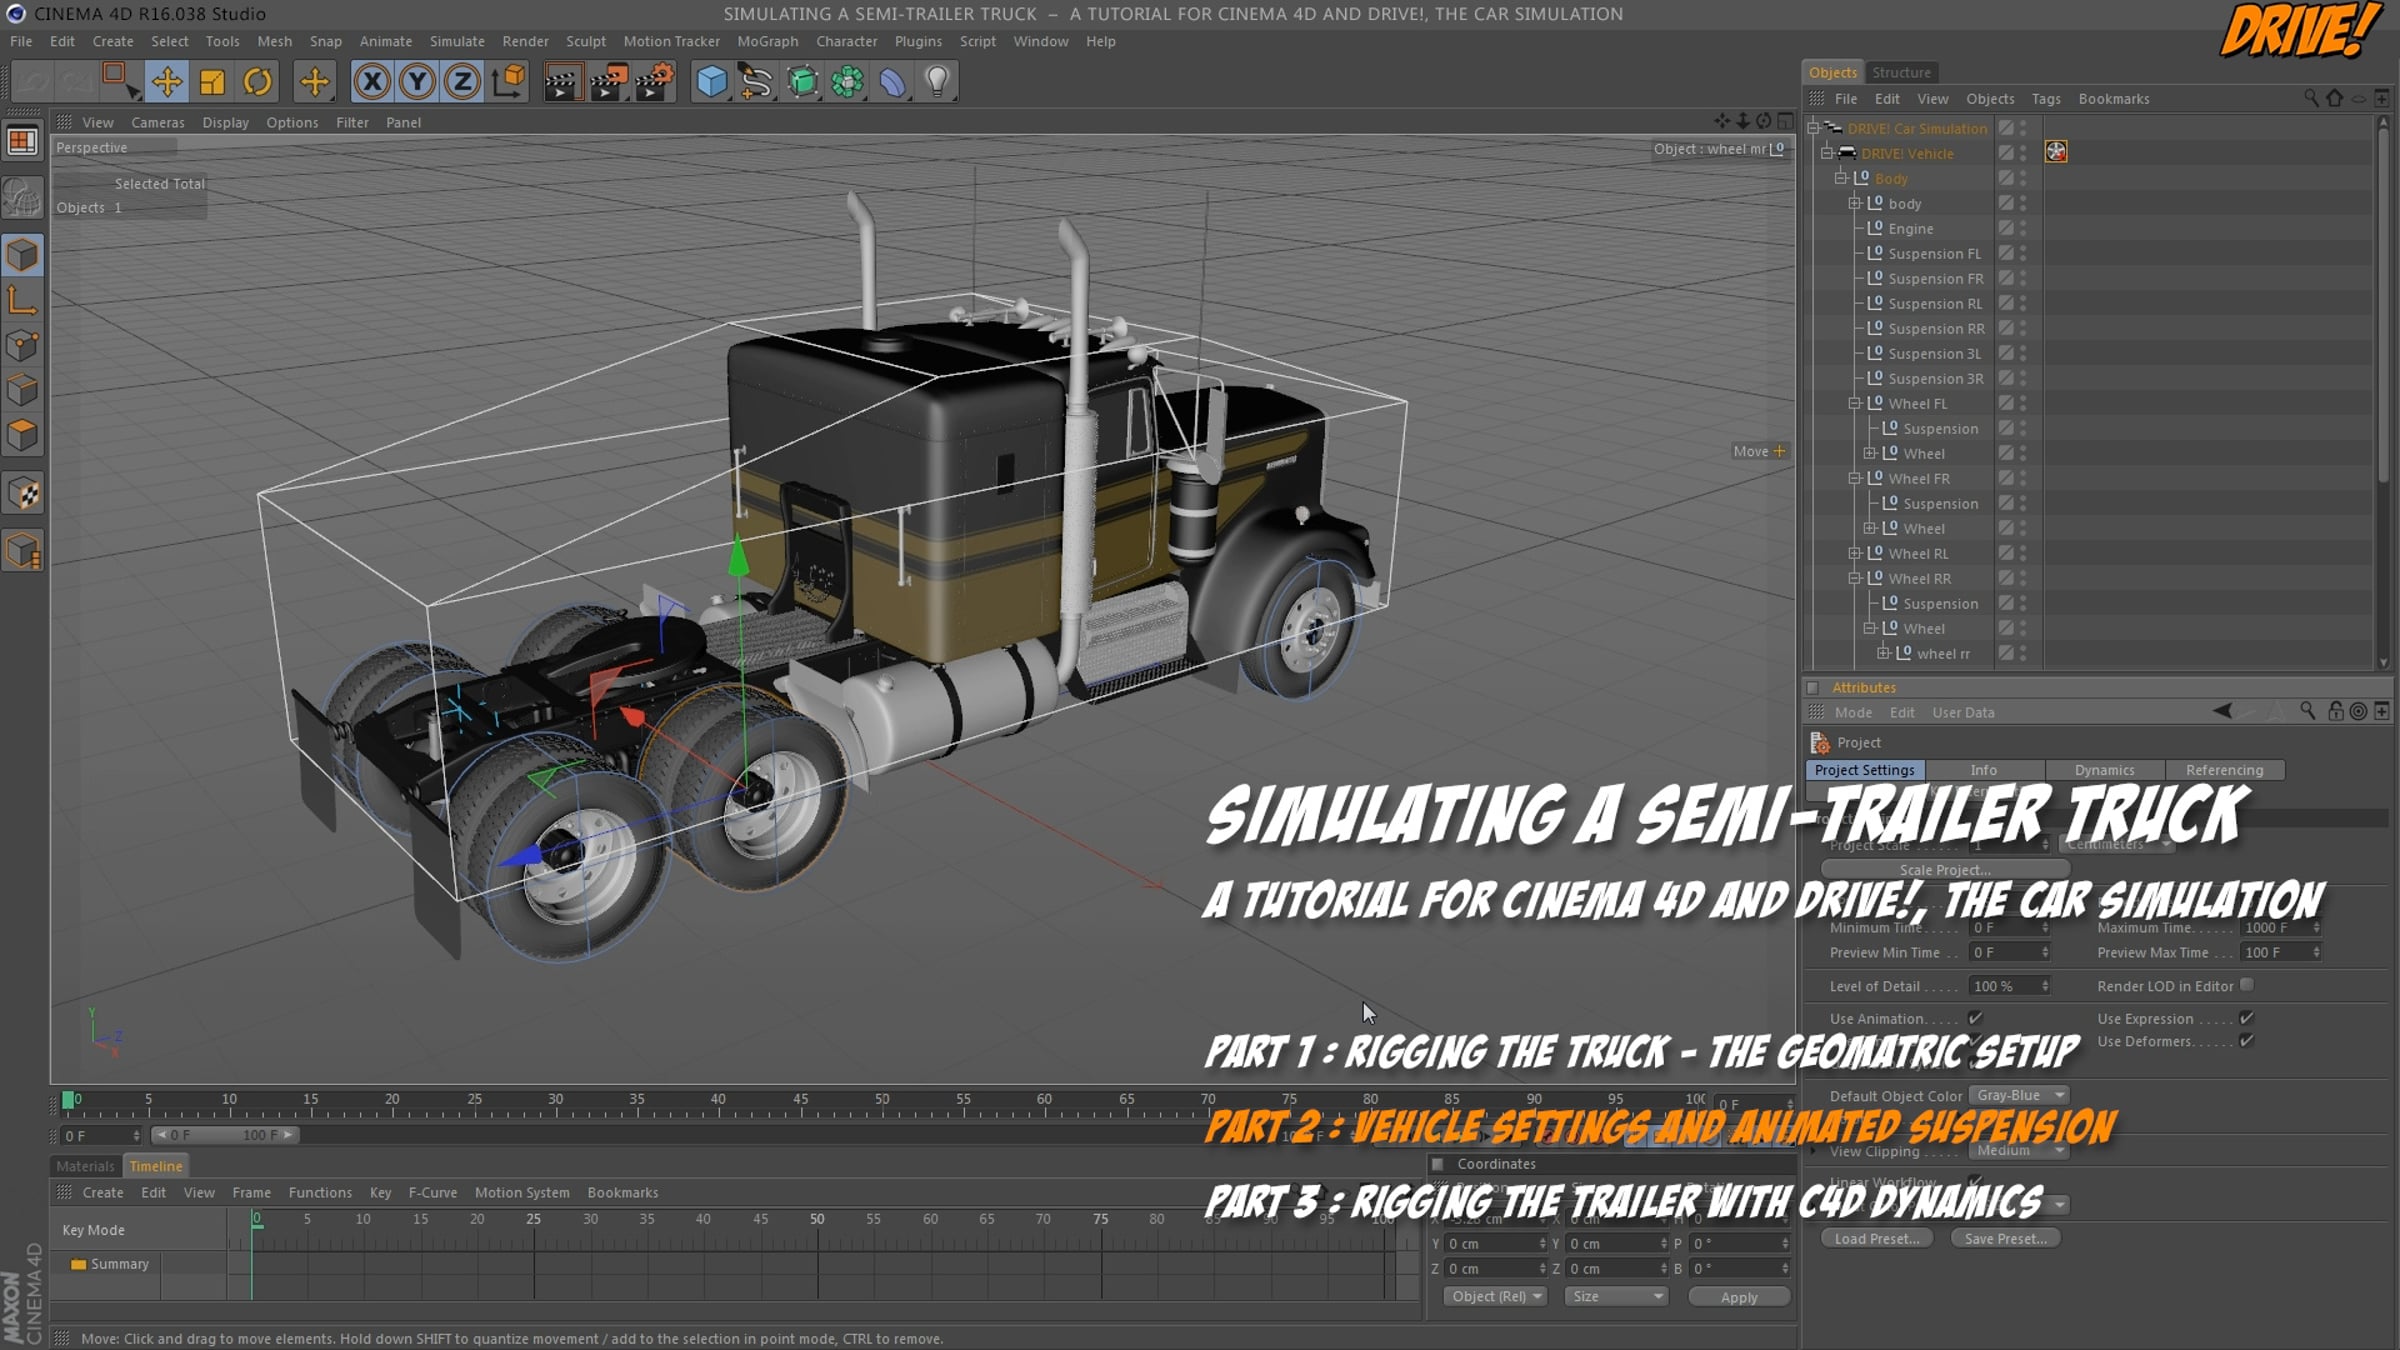Open the MoGraph menu
The image size is (2400, 1350).
coord(767,41)
